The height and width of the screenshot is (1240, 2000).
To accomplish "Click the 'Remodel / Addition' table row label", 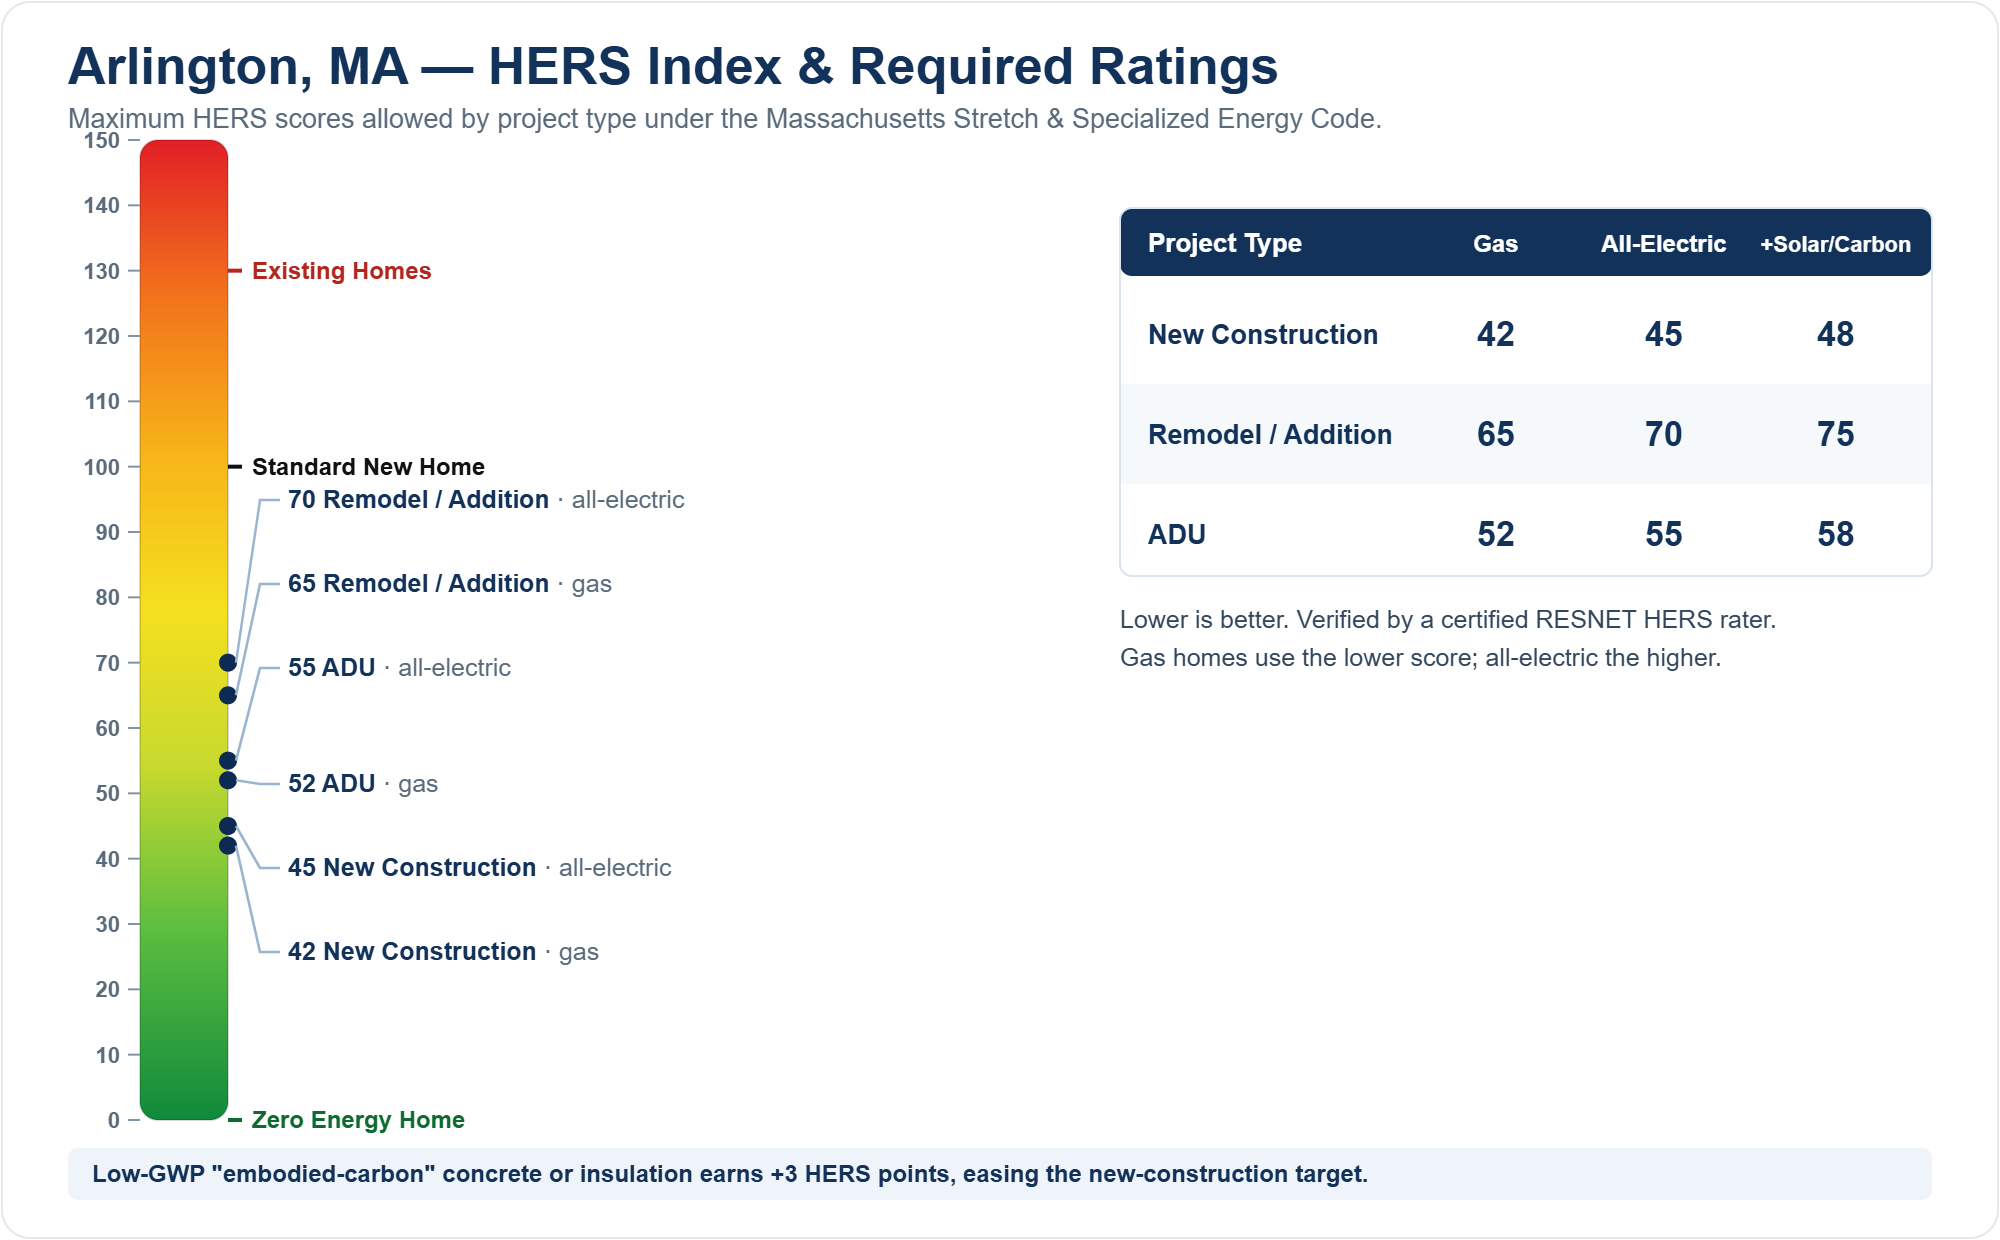I will tap(1270, 435).
